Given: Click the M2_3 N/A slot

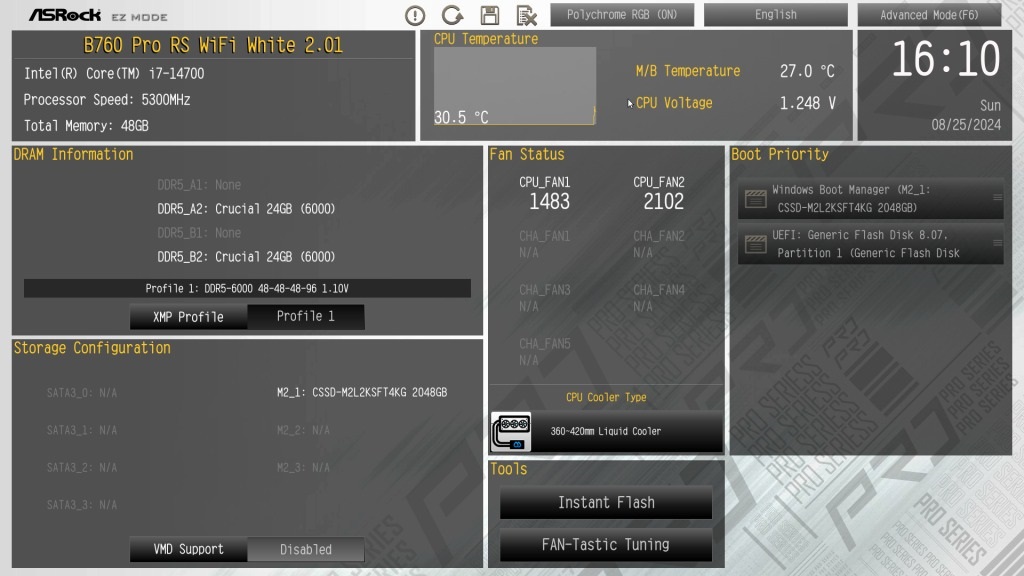Looking at the screenshot, I should click(303, 468).
